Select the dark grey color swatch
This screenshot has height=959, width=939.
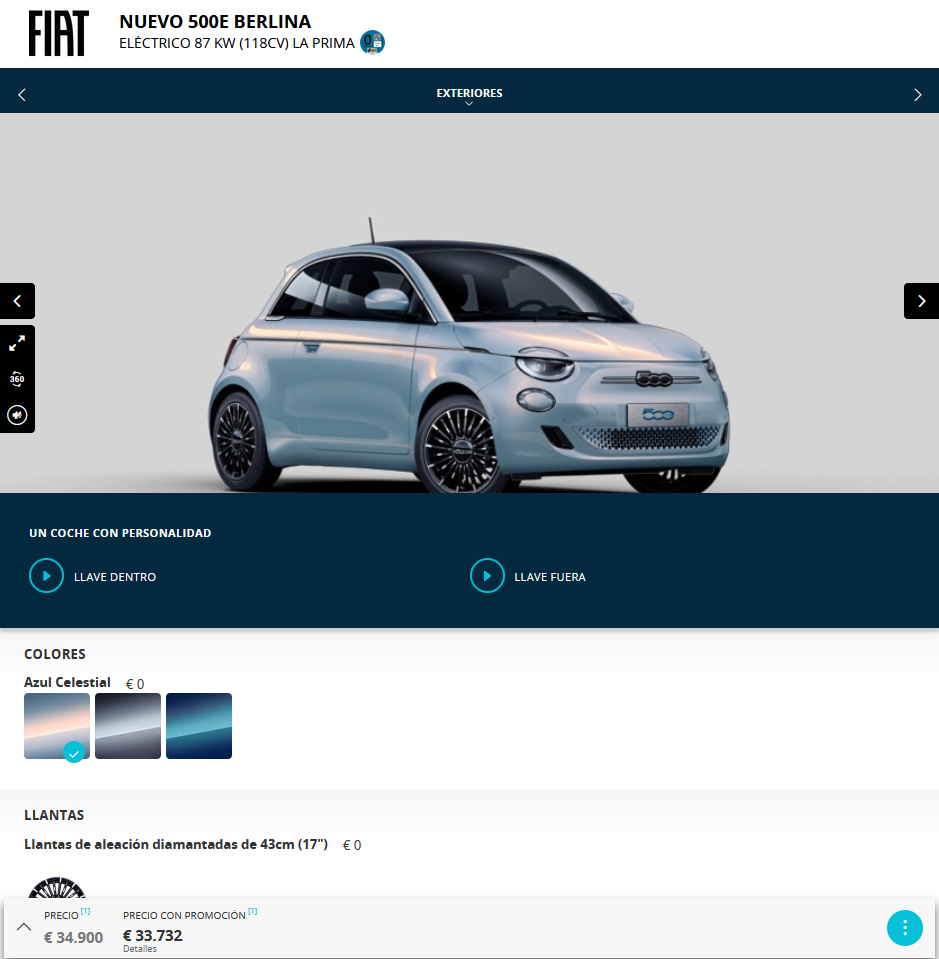pos(128,726)
